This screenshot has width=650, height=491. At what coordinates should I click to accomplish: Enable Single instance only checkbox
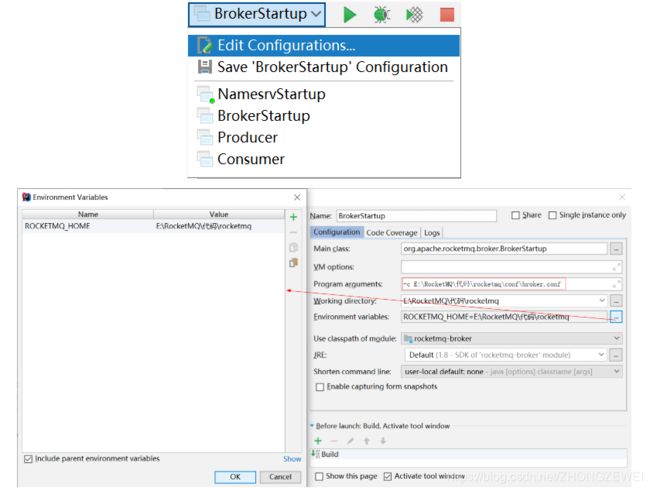point(552,215)
